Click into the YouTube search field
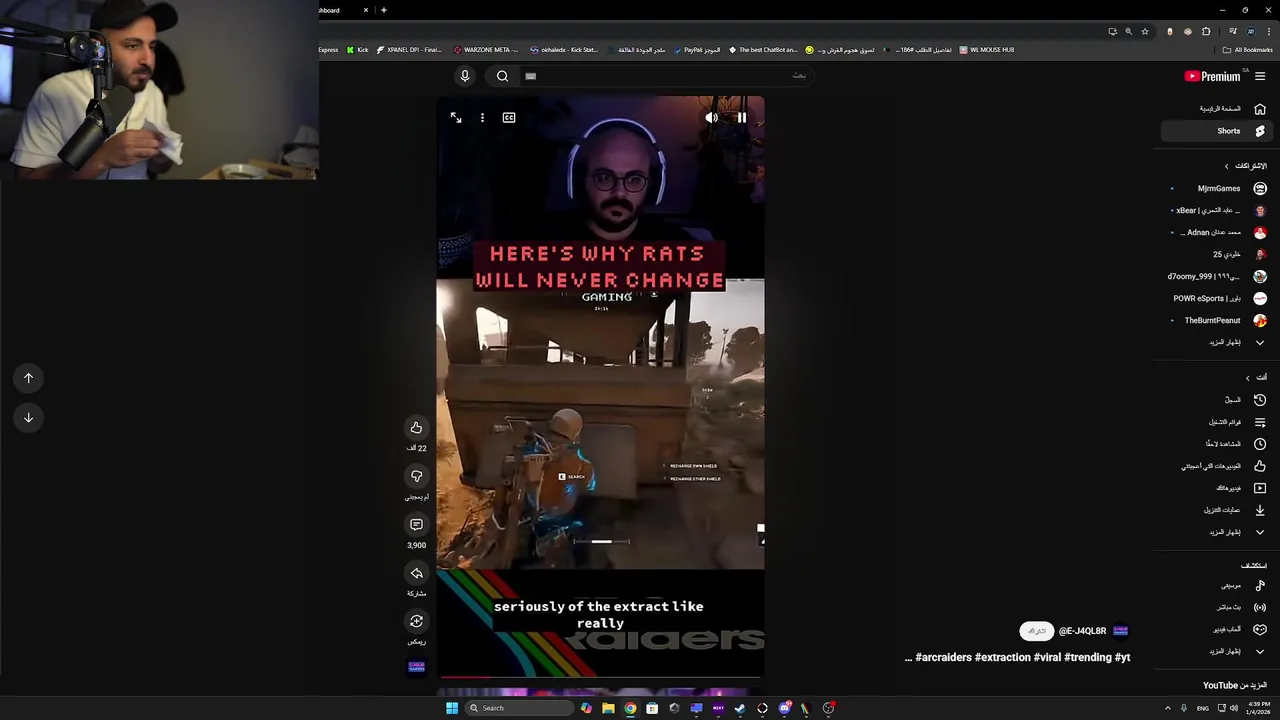 click(665, 76)
